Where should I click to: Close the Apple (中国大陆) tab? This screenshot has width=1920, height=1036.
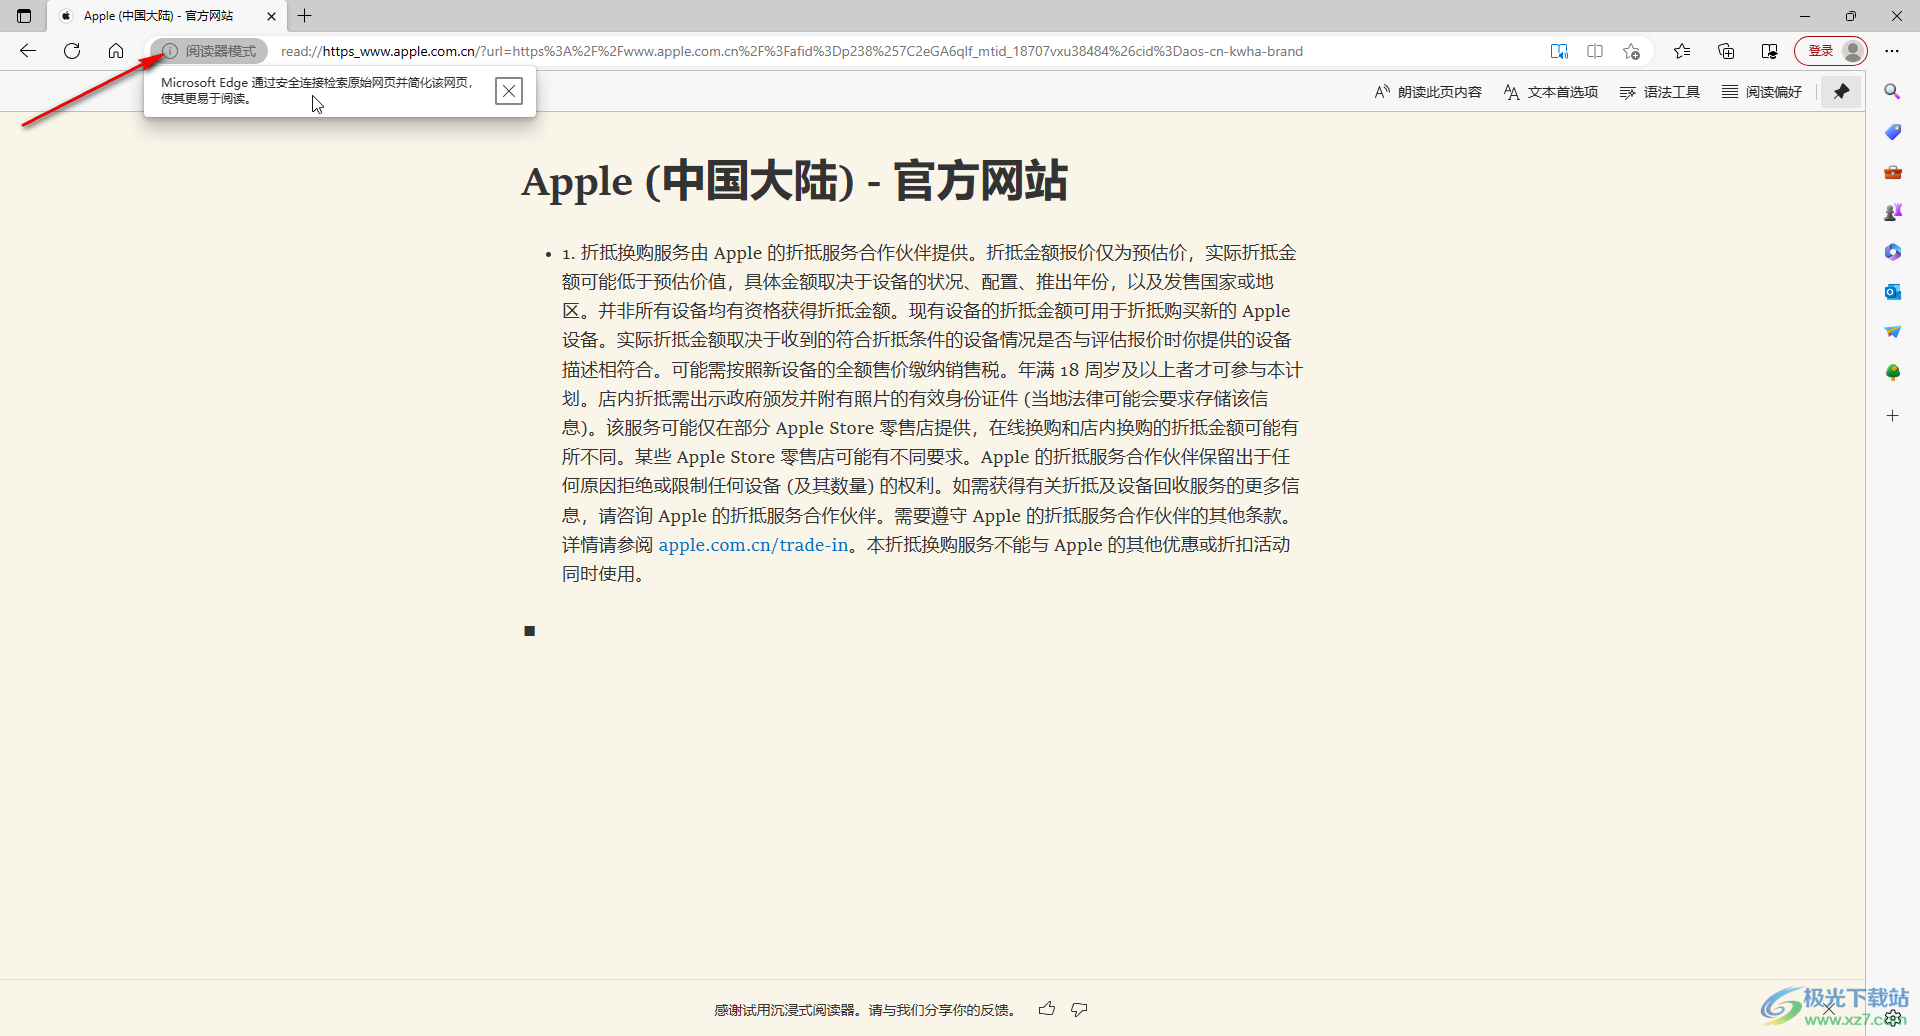[x=271, y=16]
